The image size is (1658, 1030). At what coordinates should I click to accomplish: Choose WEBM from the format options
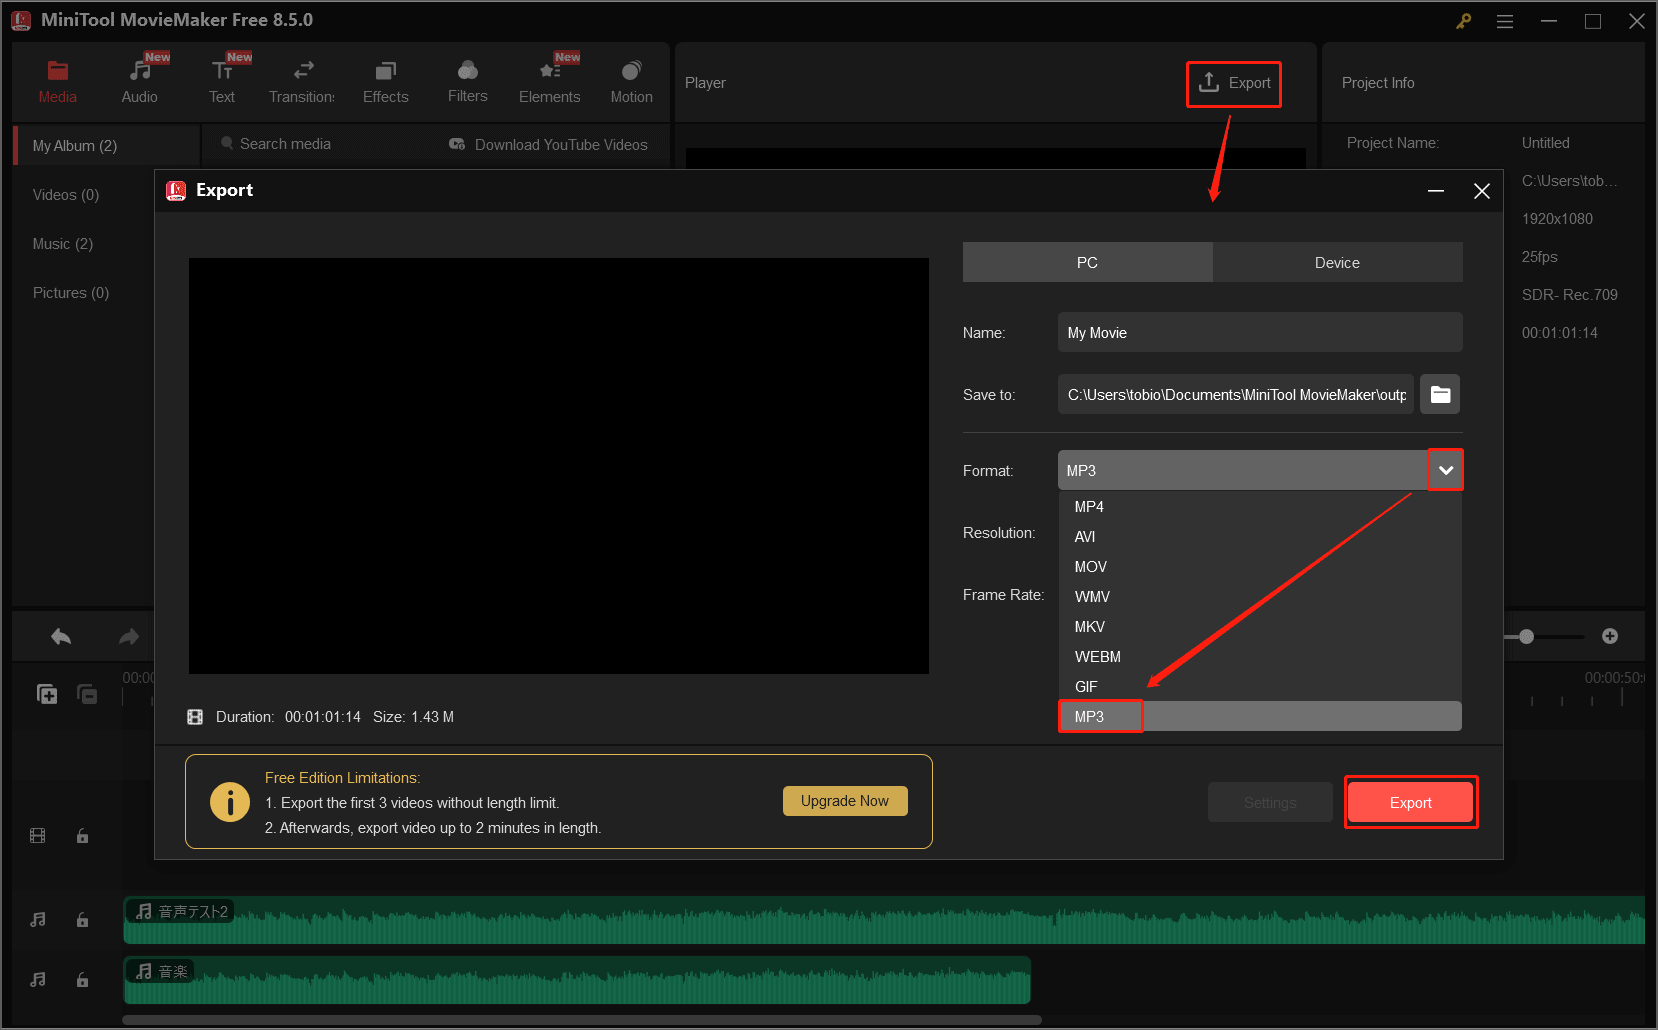click(x=1097, y=656)
